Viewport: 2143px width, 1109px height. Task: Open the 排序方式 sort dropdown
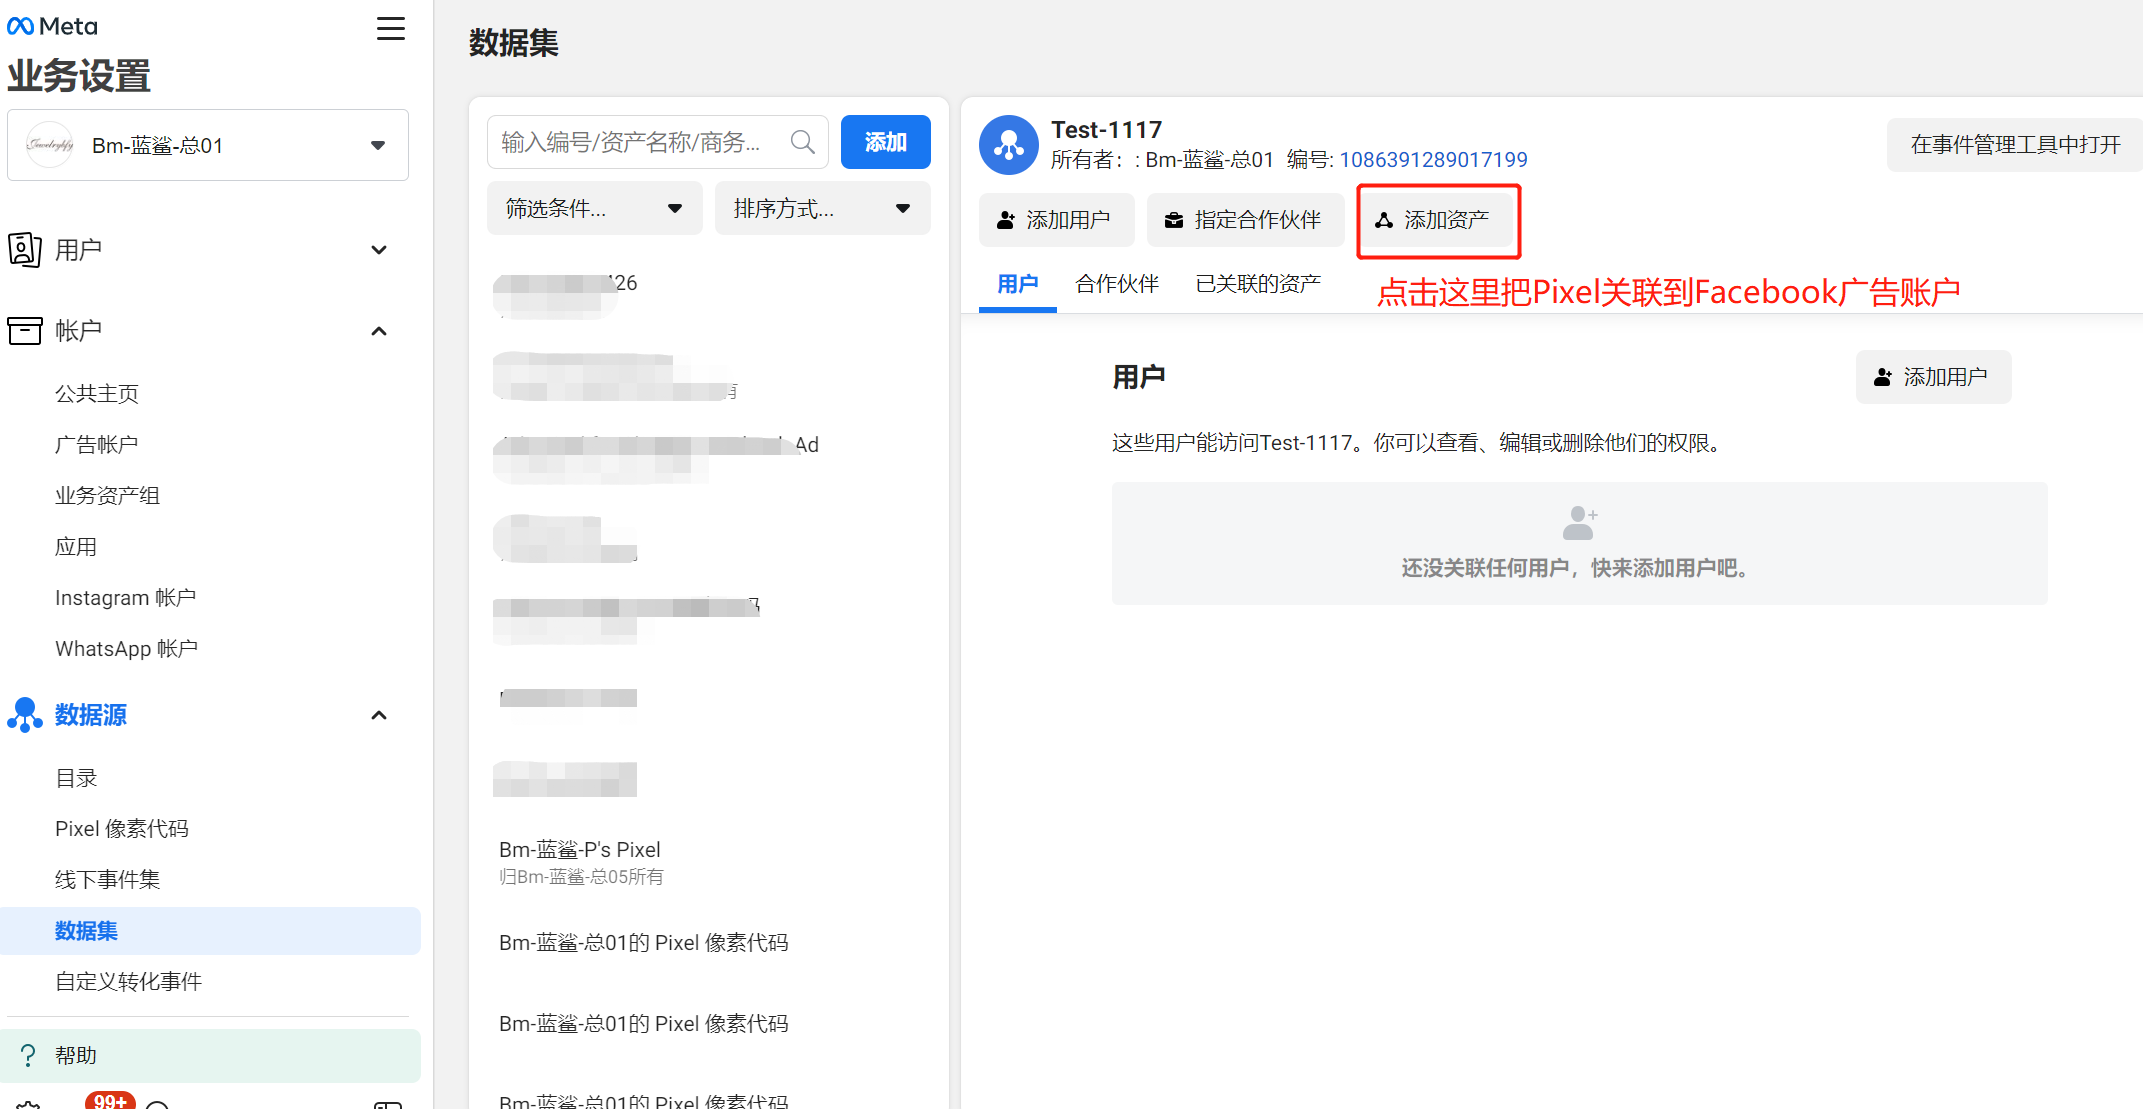click(x=822, y=208)
